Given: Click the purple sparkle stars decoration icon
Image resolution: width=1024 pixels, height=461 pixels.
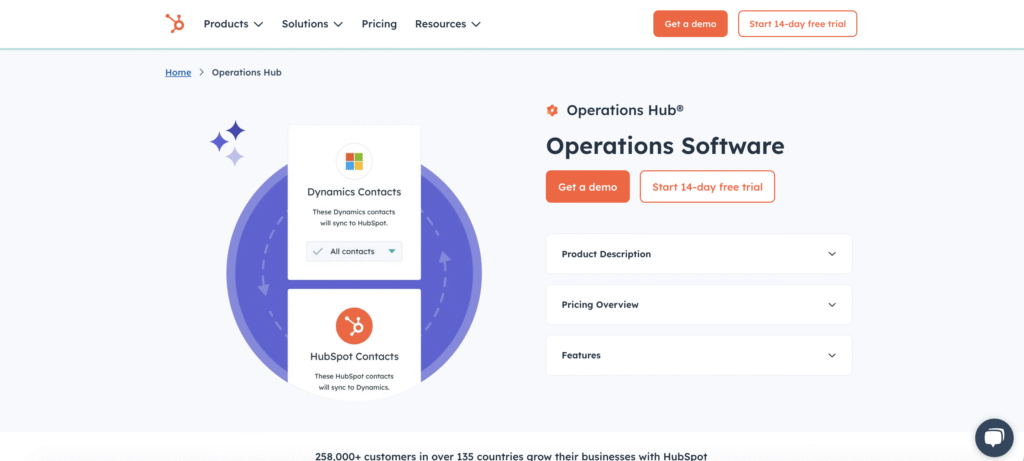Looking at the screenshot, I should pyautogui.click(x=227, y=143).
